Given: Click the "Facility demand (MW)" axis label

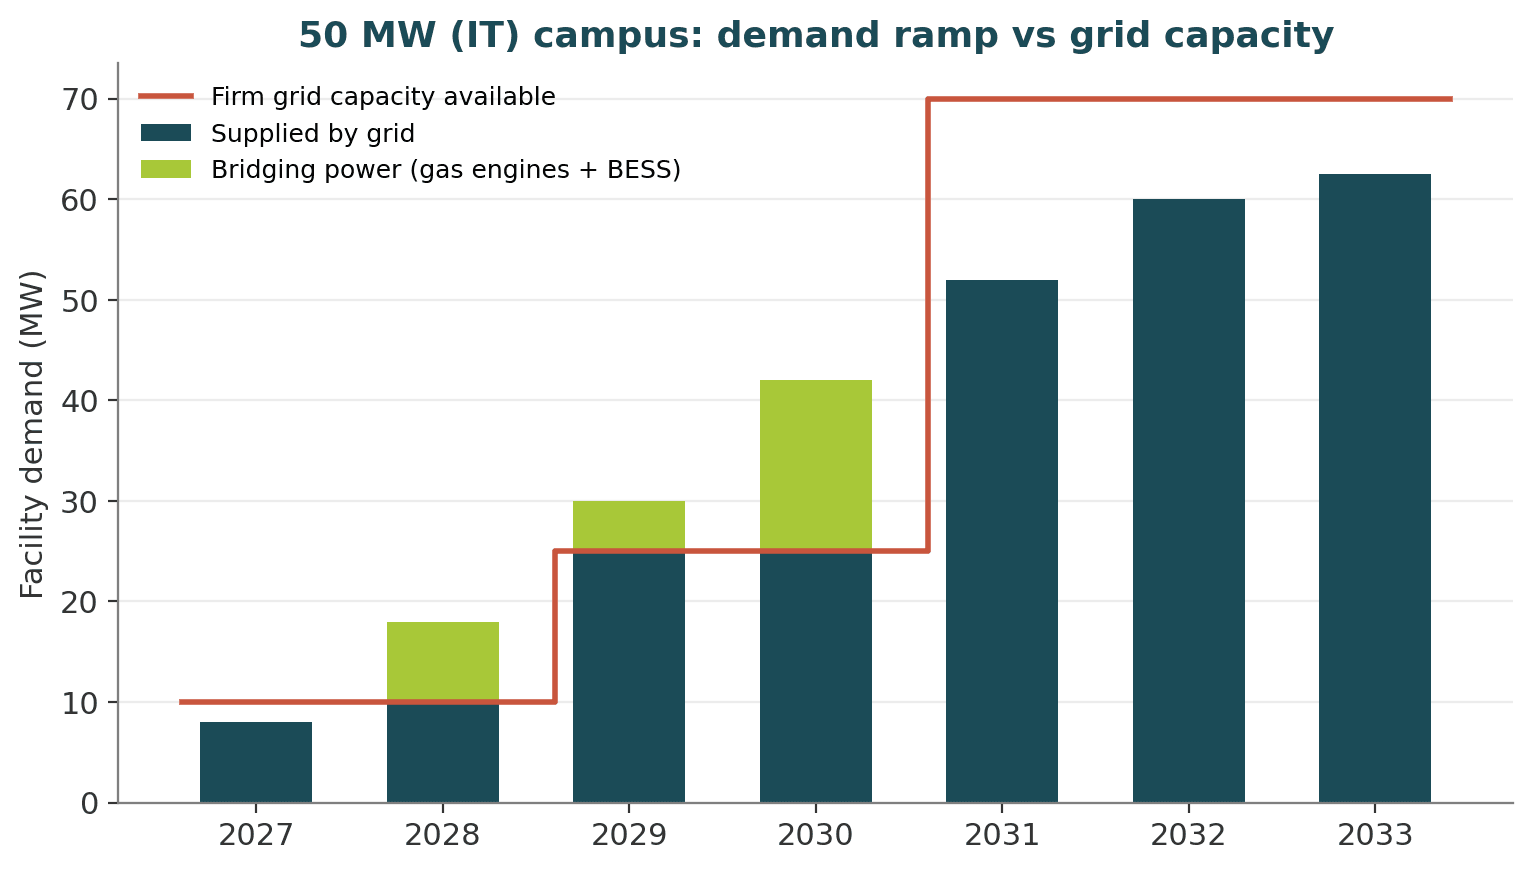Looking at the screenshot, I should coord(33,434).
